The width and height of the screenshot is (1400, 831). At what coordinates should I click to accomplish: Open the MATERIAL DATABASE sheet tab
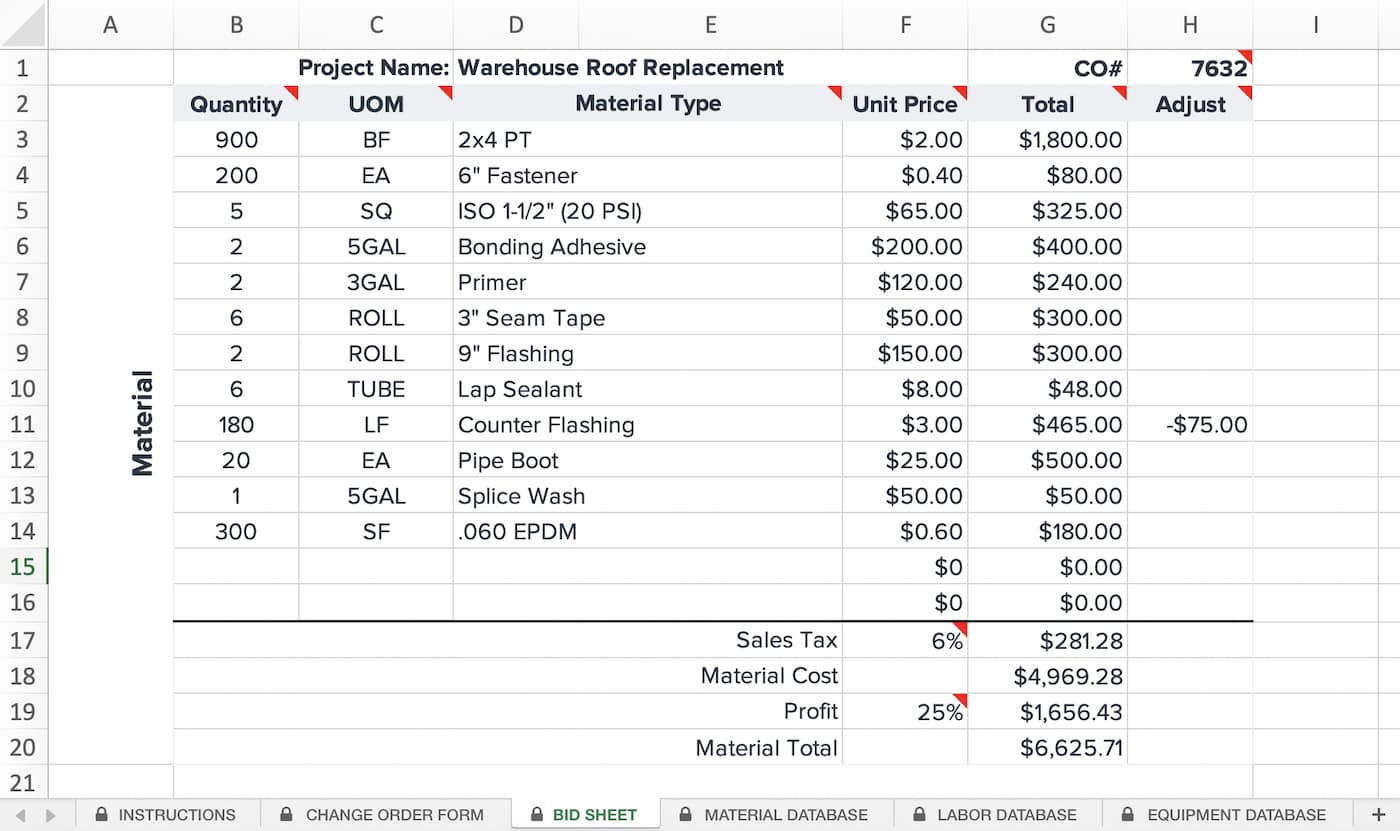point(774,815)
